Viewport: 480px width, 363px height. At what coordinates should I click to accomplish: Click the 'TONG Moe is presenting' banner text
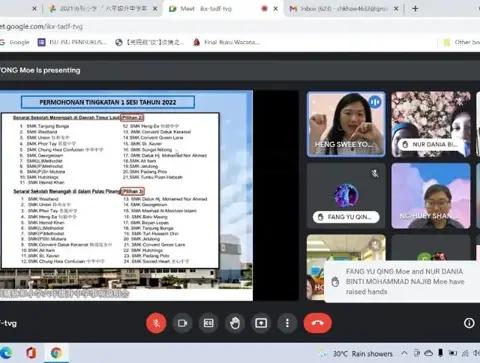pos(40,70)
